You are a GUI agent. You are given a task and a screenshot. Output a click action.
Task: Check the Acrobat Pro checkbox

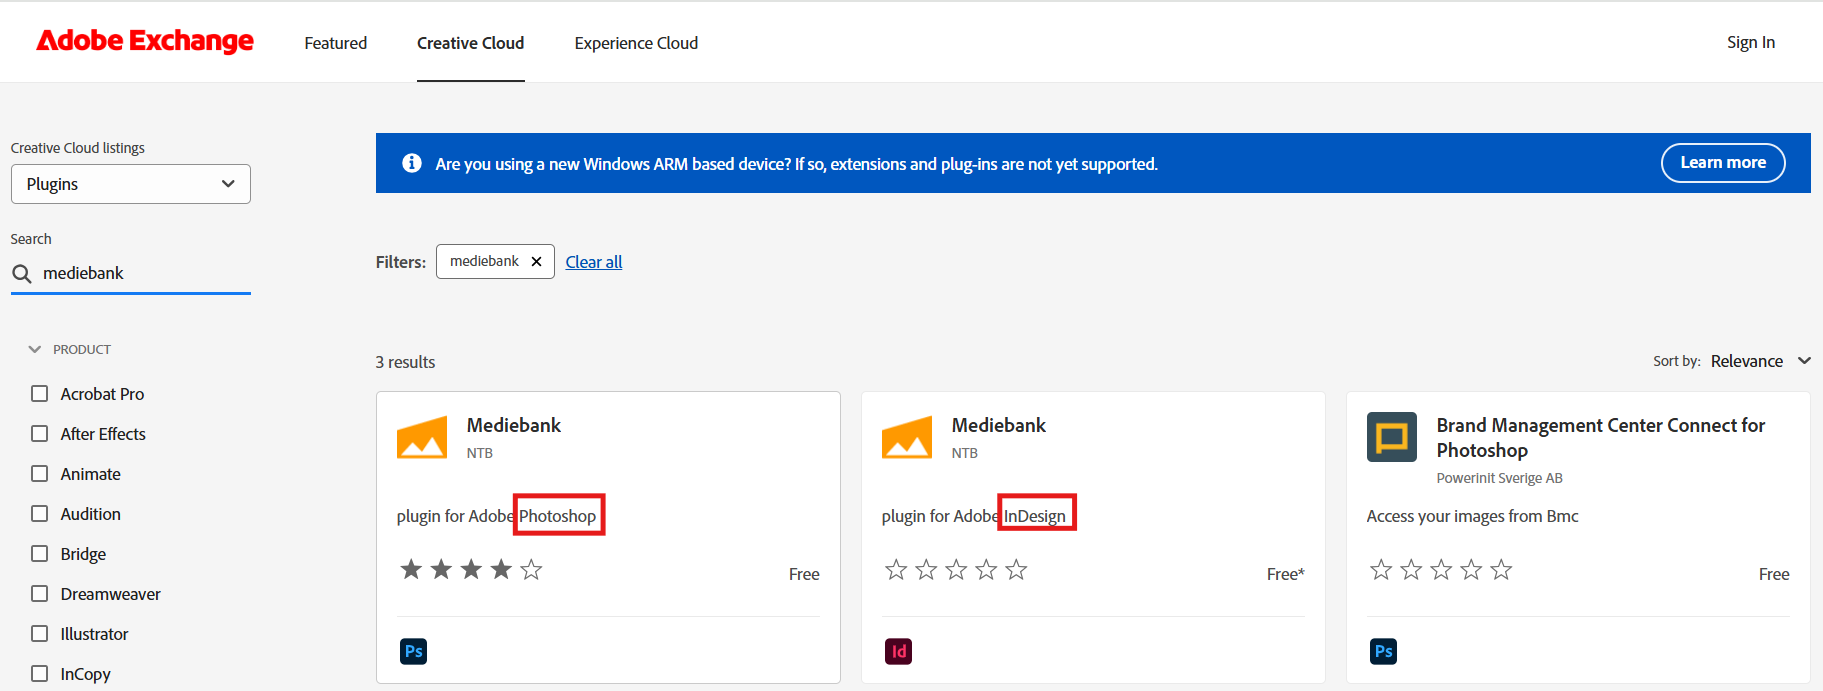(40, 394)
